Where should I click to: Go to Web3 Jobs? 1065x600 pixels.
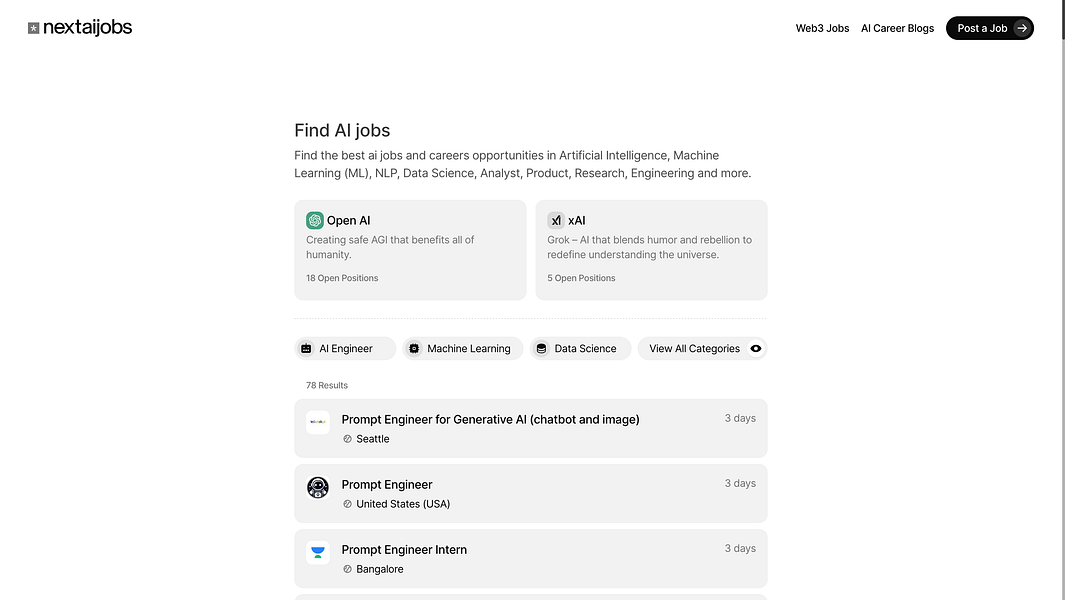(x=822, y=28)
